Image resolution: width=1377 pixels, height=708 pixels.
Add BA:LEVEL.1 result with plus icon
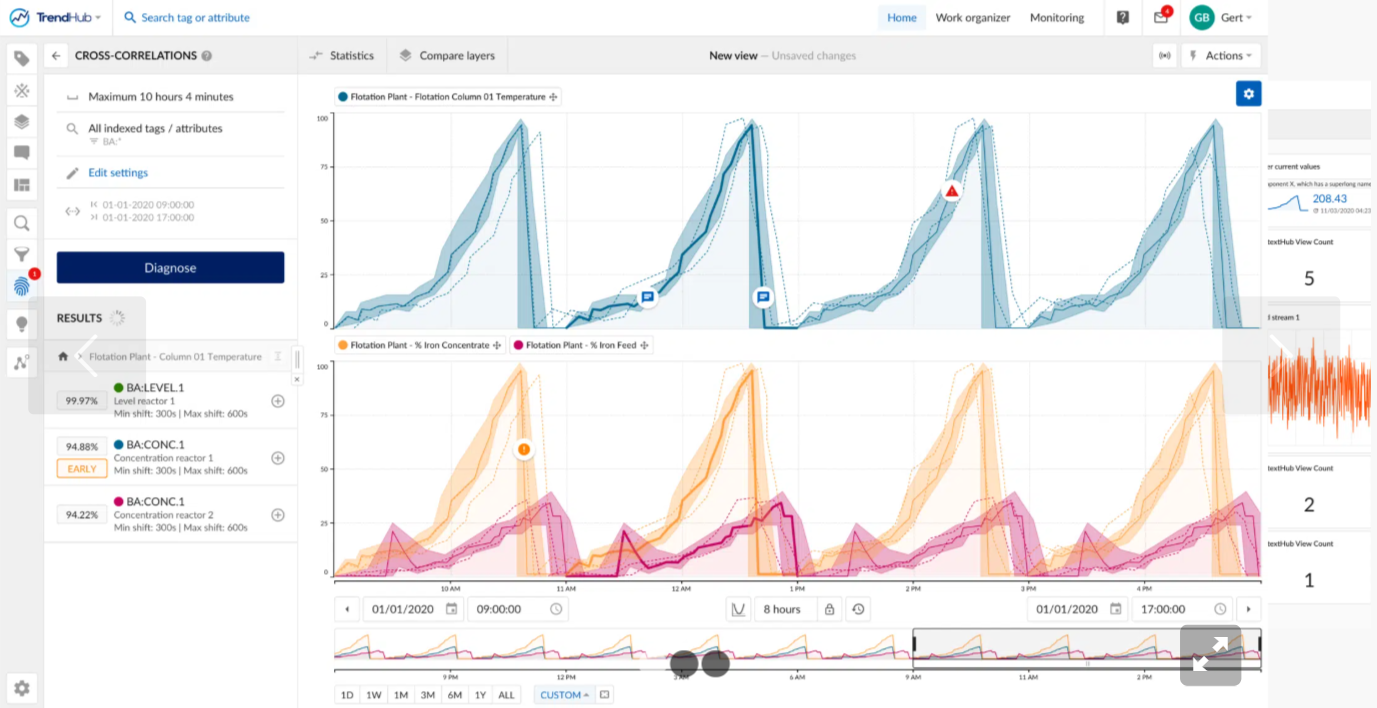pos(278,401)
